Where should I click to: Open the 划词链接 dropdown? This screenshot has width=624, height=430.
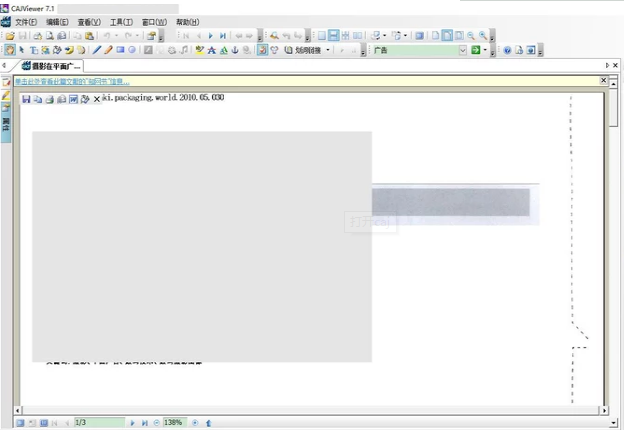(327, 50)
